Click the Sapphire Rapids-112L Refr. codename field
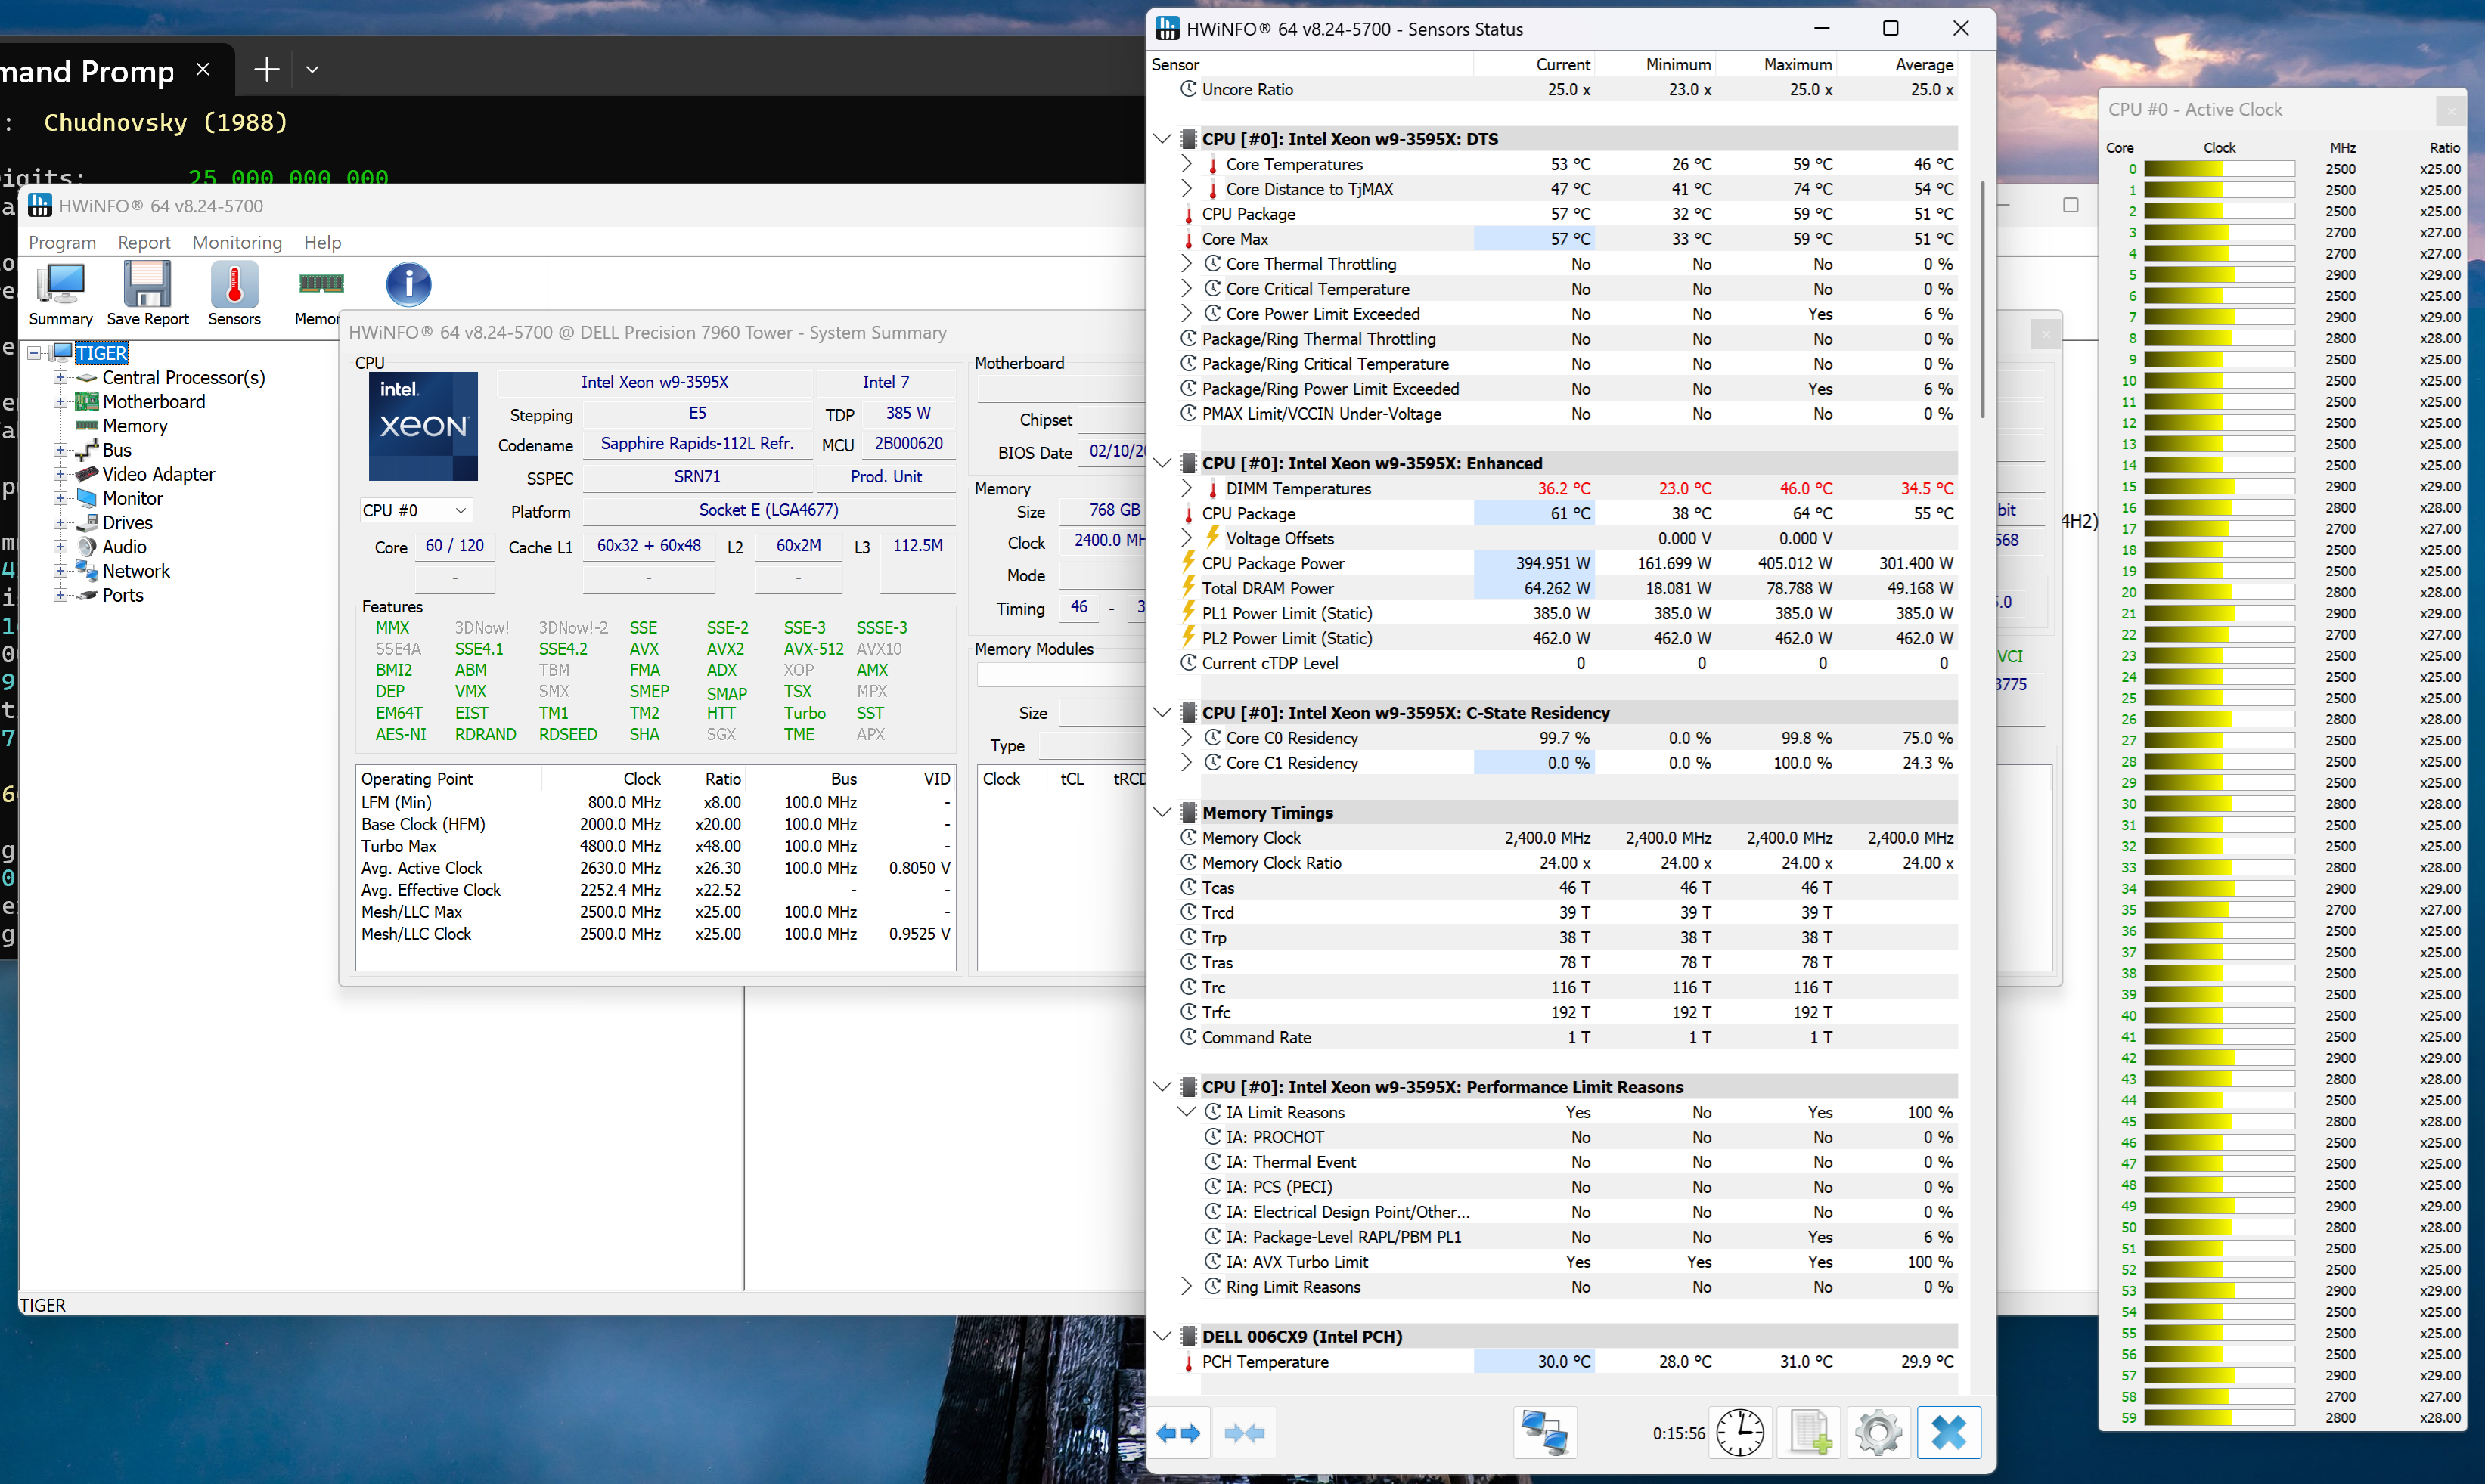The height and width of the screenshot is (1484, 2485). (x=697, y=444)
